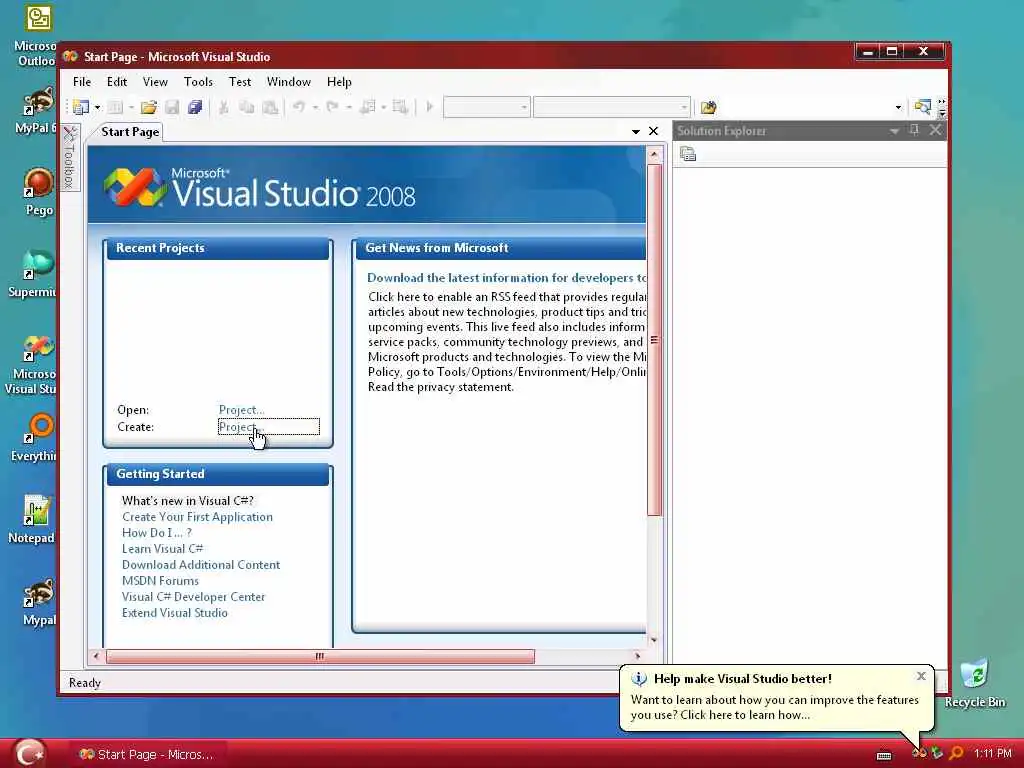Open the MSDN Forums link
Image resolution: width=1024 pixels, height=768 pixels.
(160, 581)
